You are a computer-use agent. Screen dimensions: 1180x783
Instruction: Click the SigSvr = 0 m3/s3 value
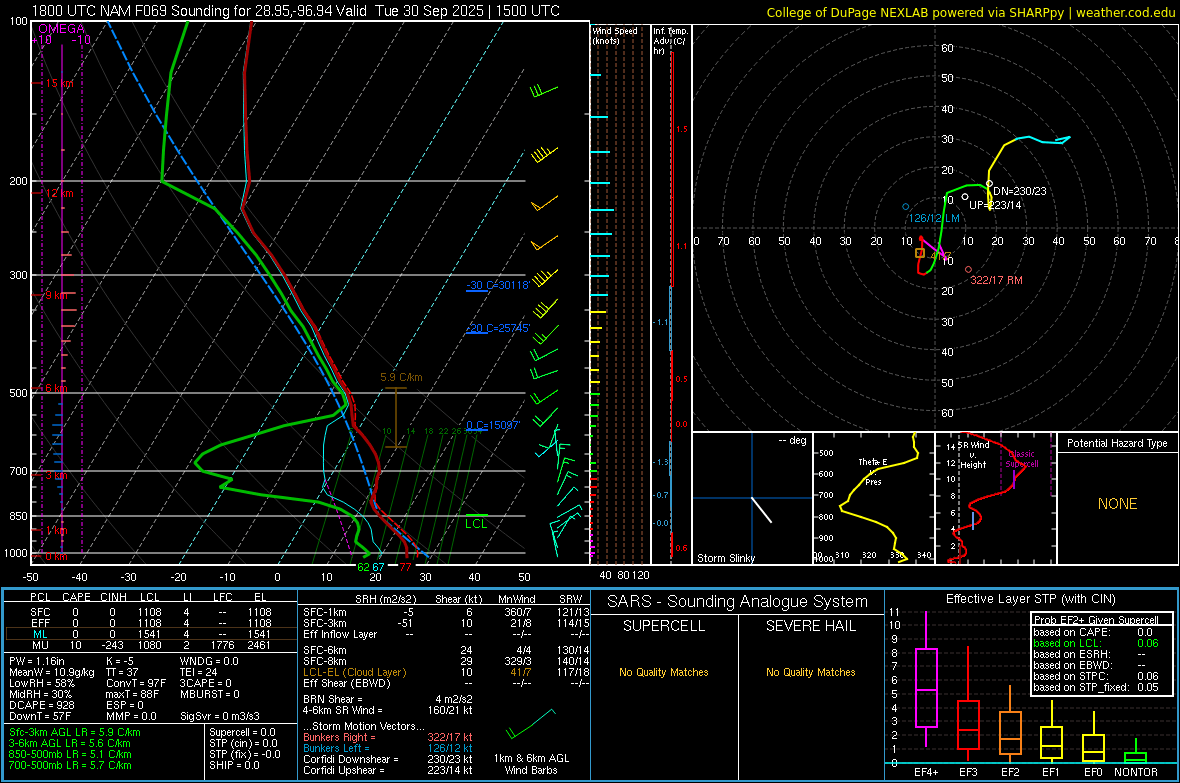pyautogui.click(x=220, y=716)
